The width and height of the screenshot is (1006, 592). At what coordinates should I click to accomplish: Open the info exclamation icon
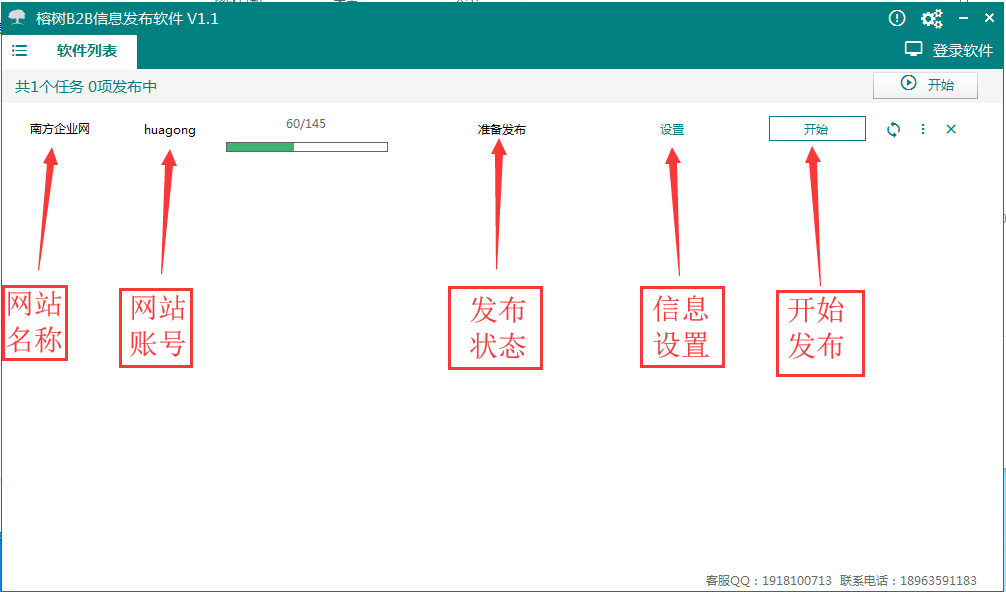896,19
